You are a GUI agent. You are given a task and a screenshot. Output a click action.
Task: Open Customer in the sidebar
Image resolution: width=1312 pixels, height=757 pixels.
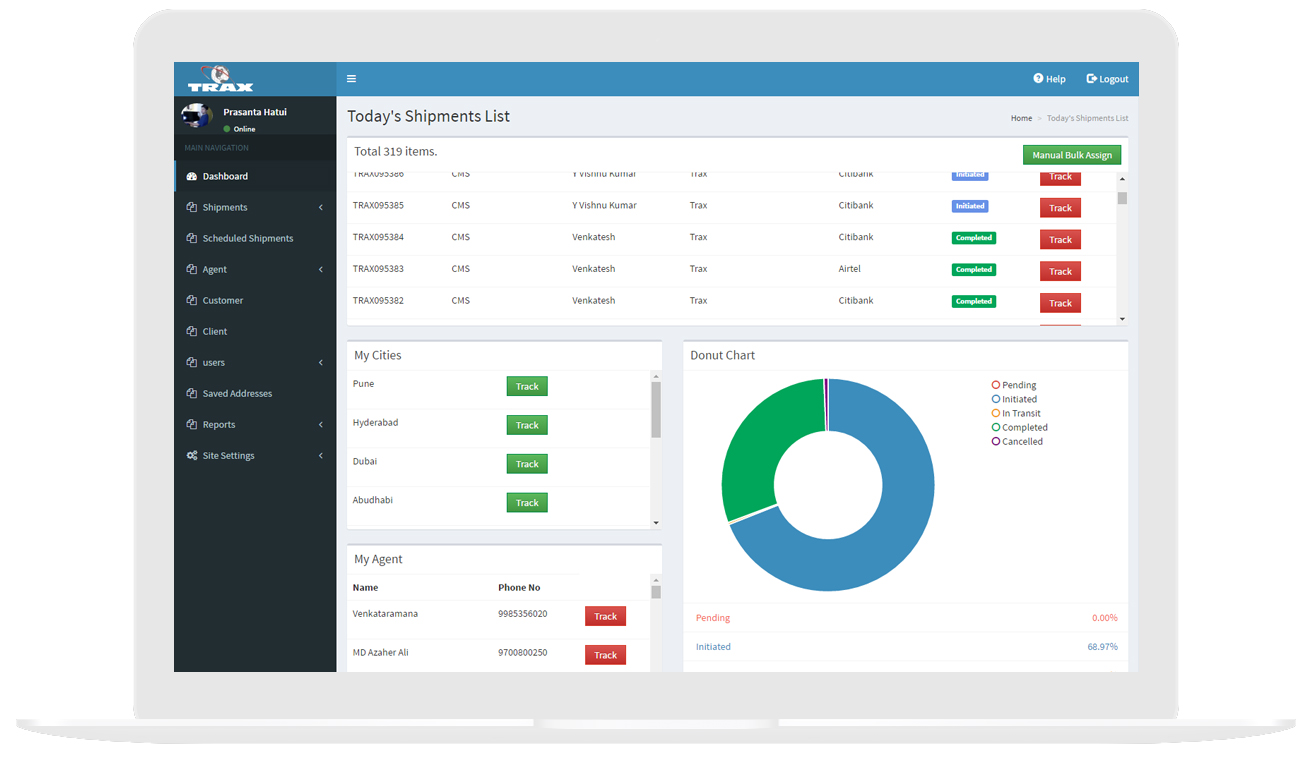click(255, 300)
